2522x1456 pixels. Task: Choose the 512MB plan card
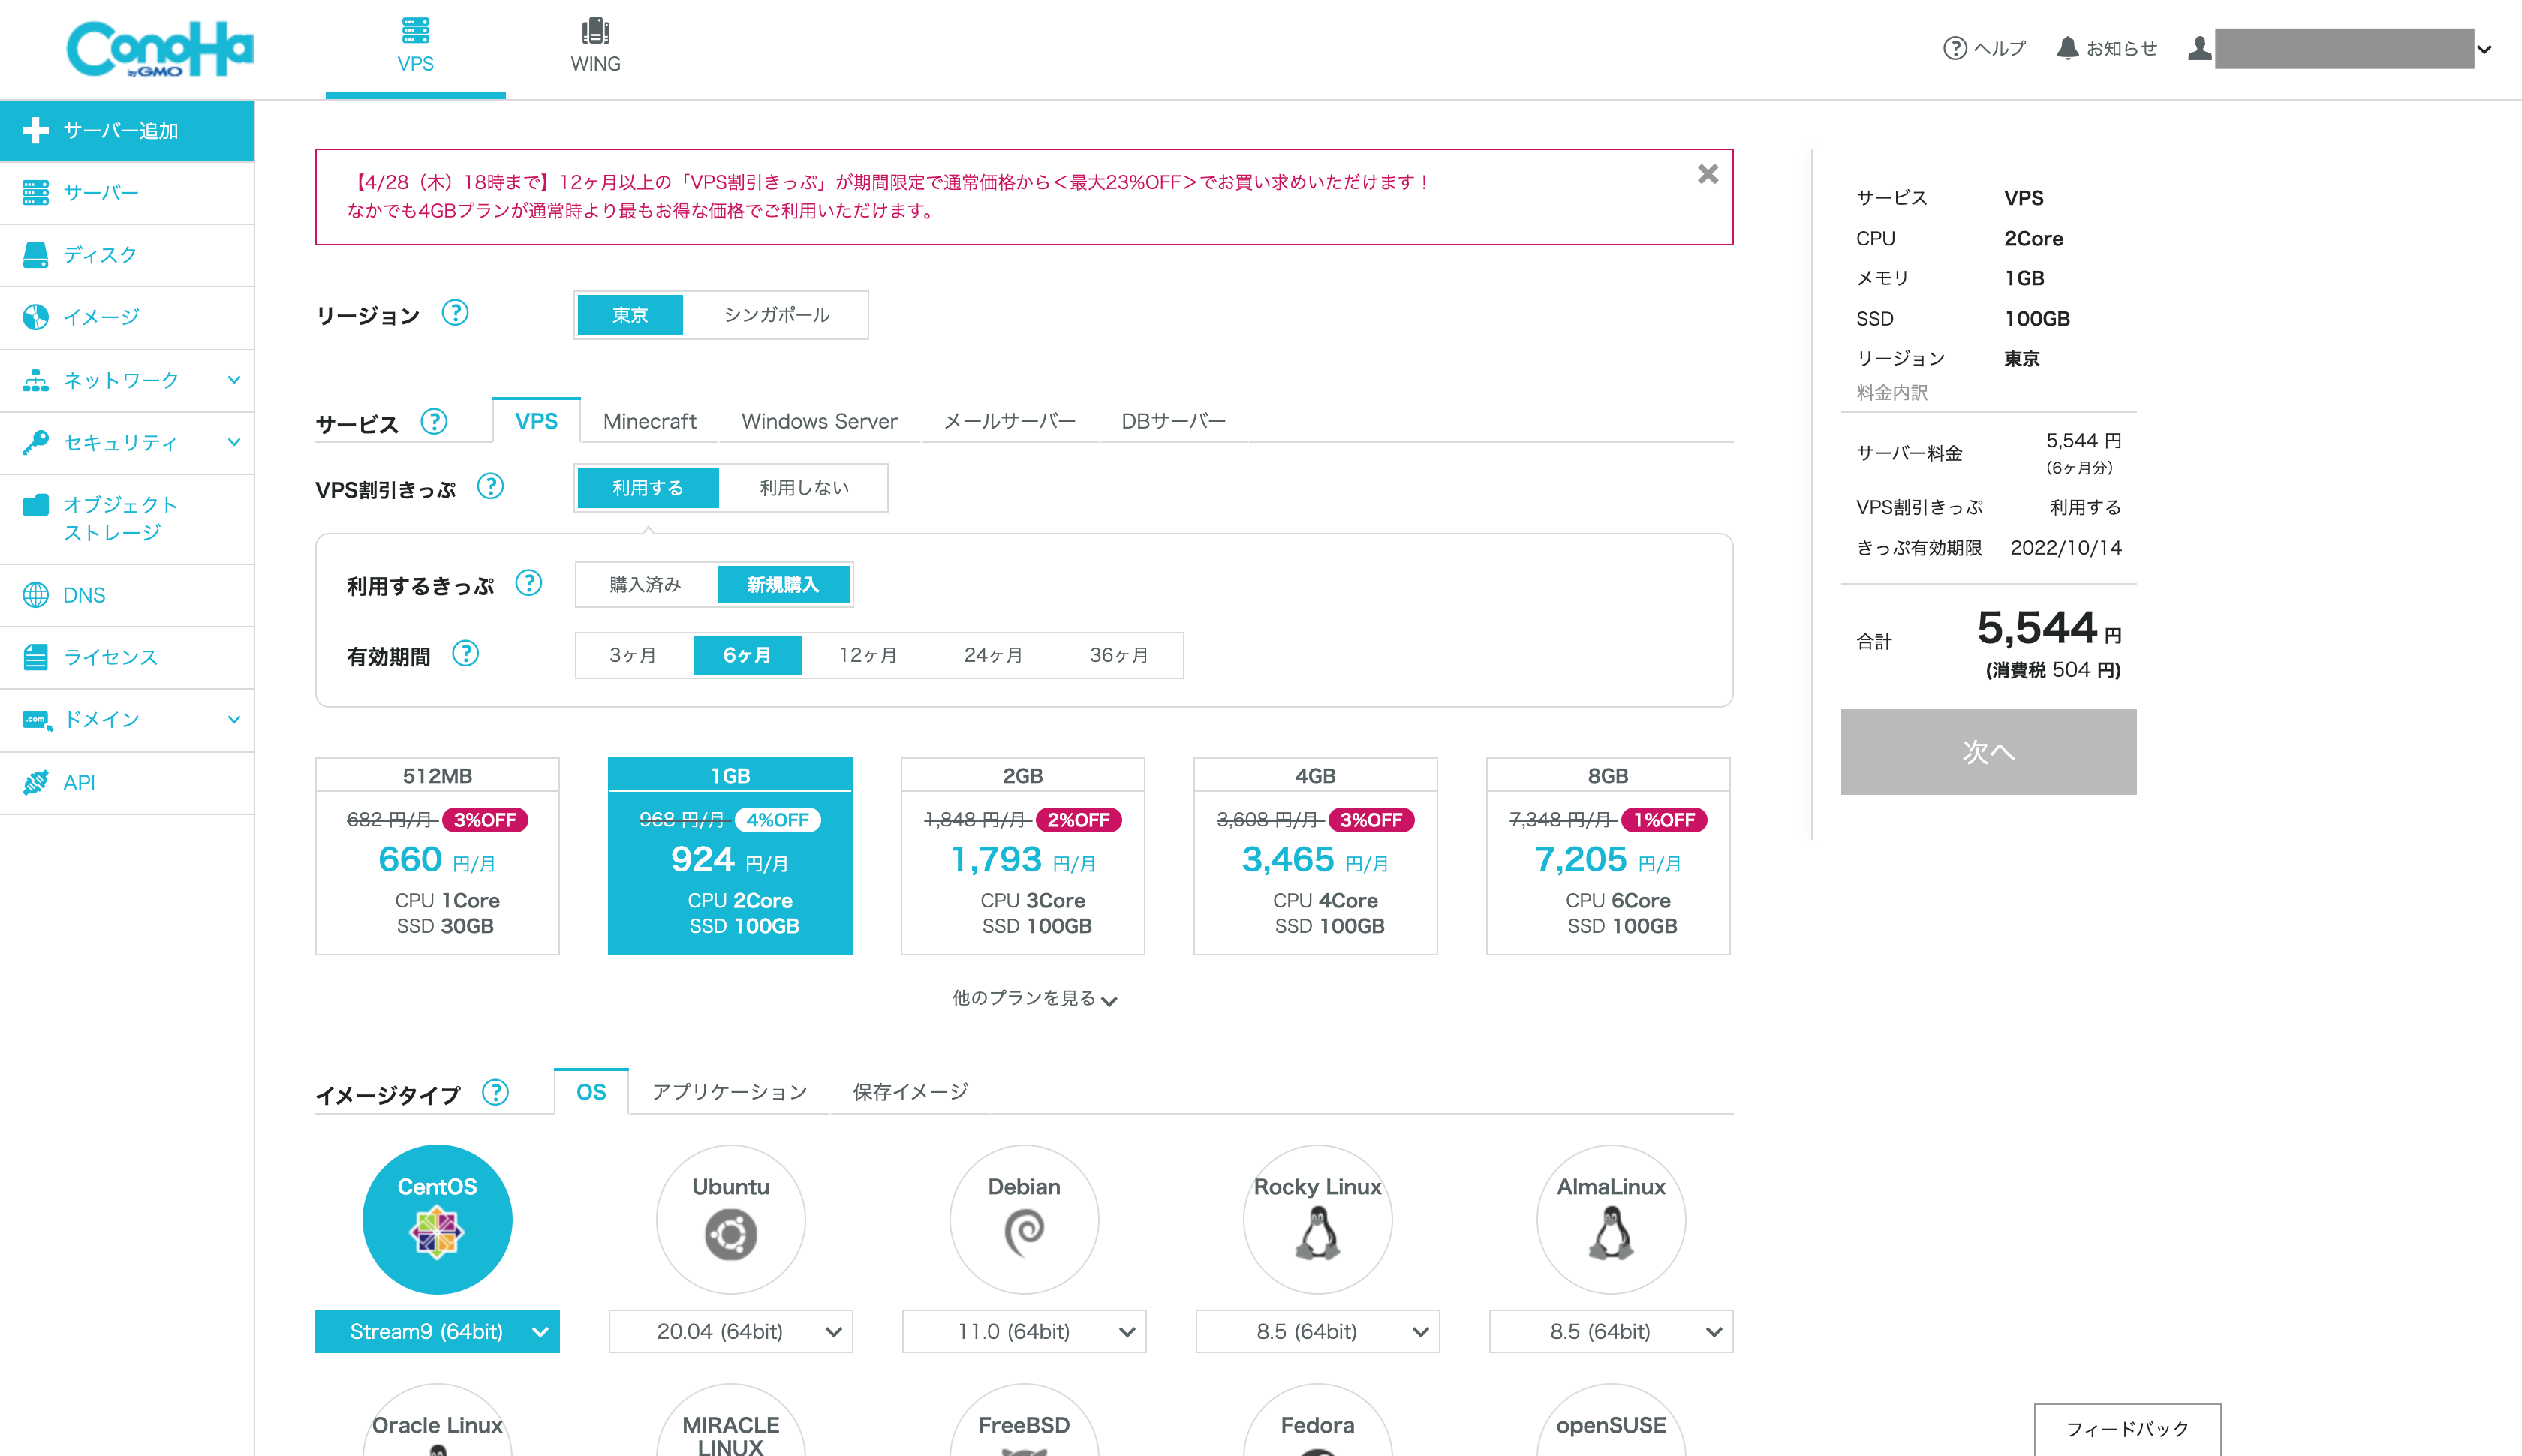pos(437,856)
